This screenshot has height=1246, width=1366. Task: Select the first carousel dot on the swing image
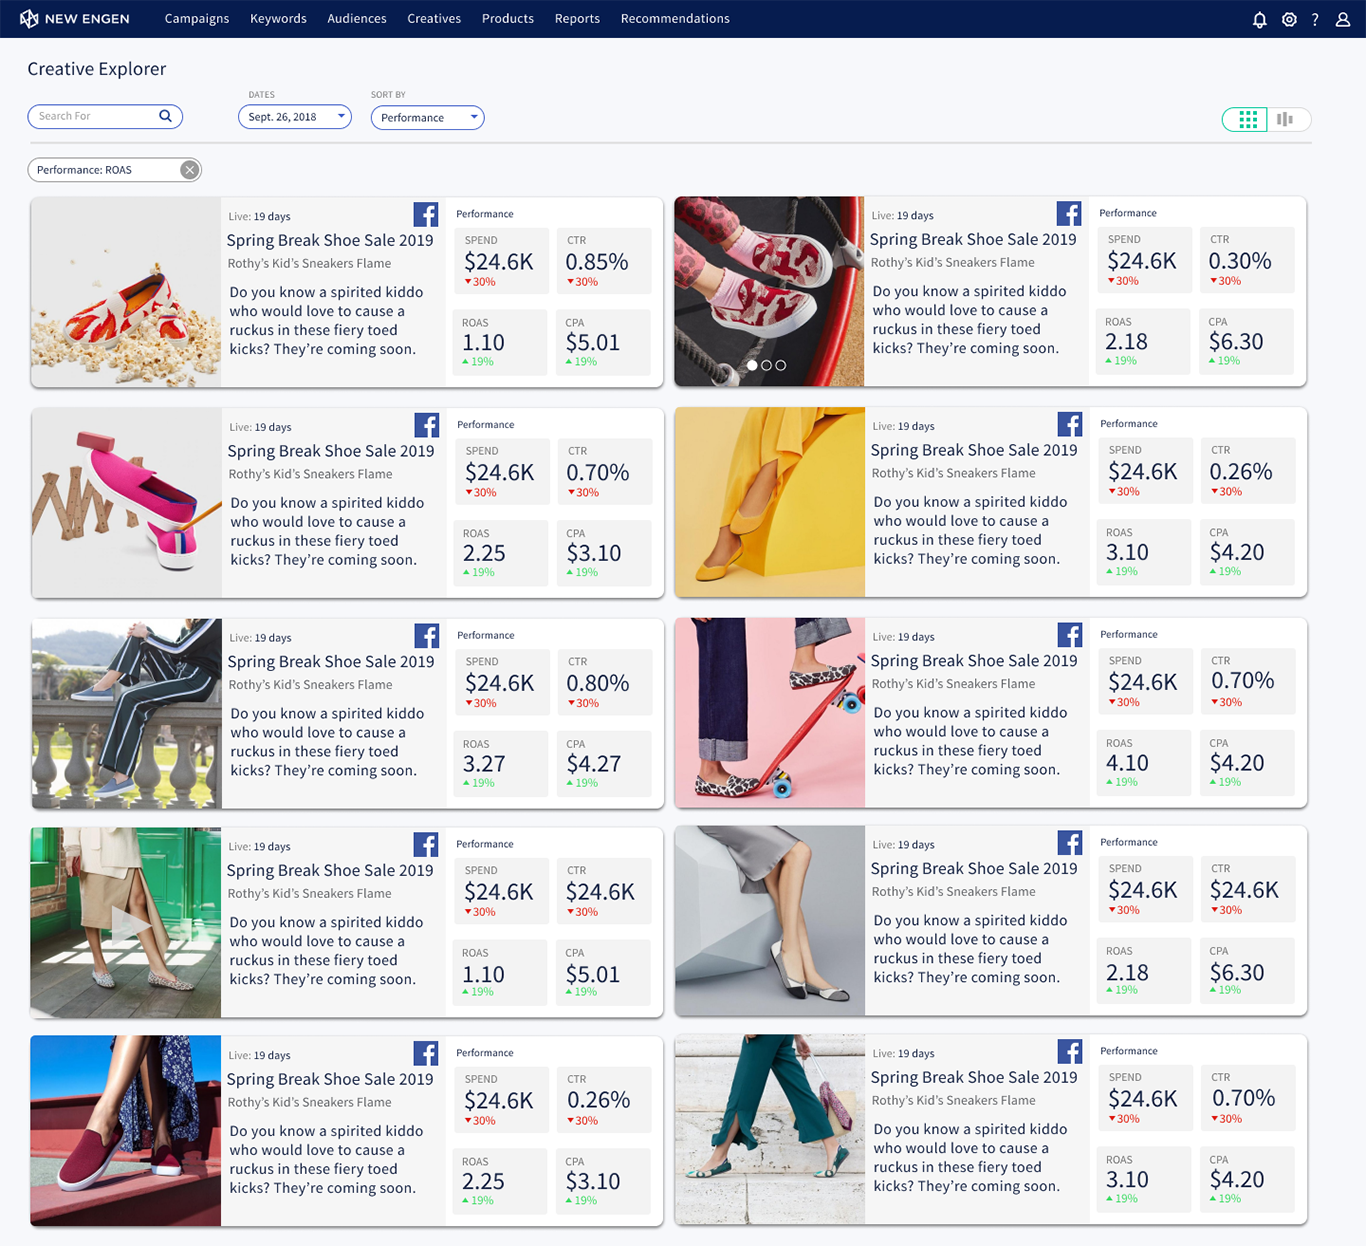tap(752, 366)
